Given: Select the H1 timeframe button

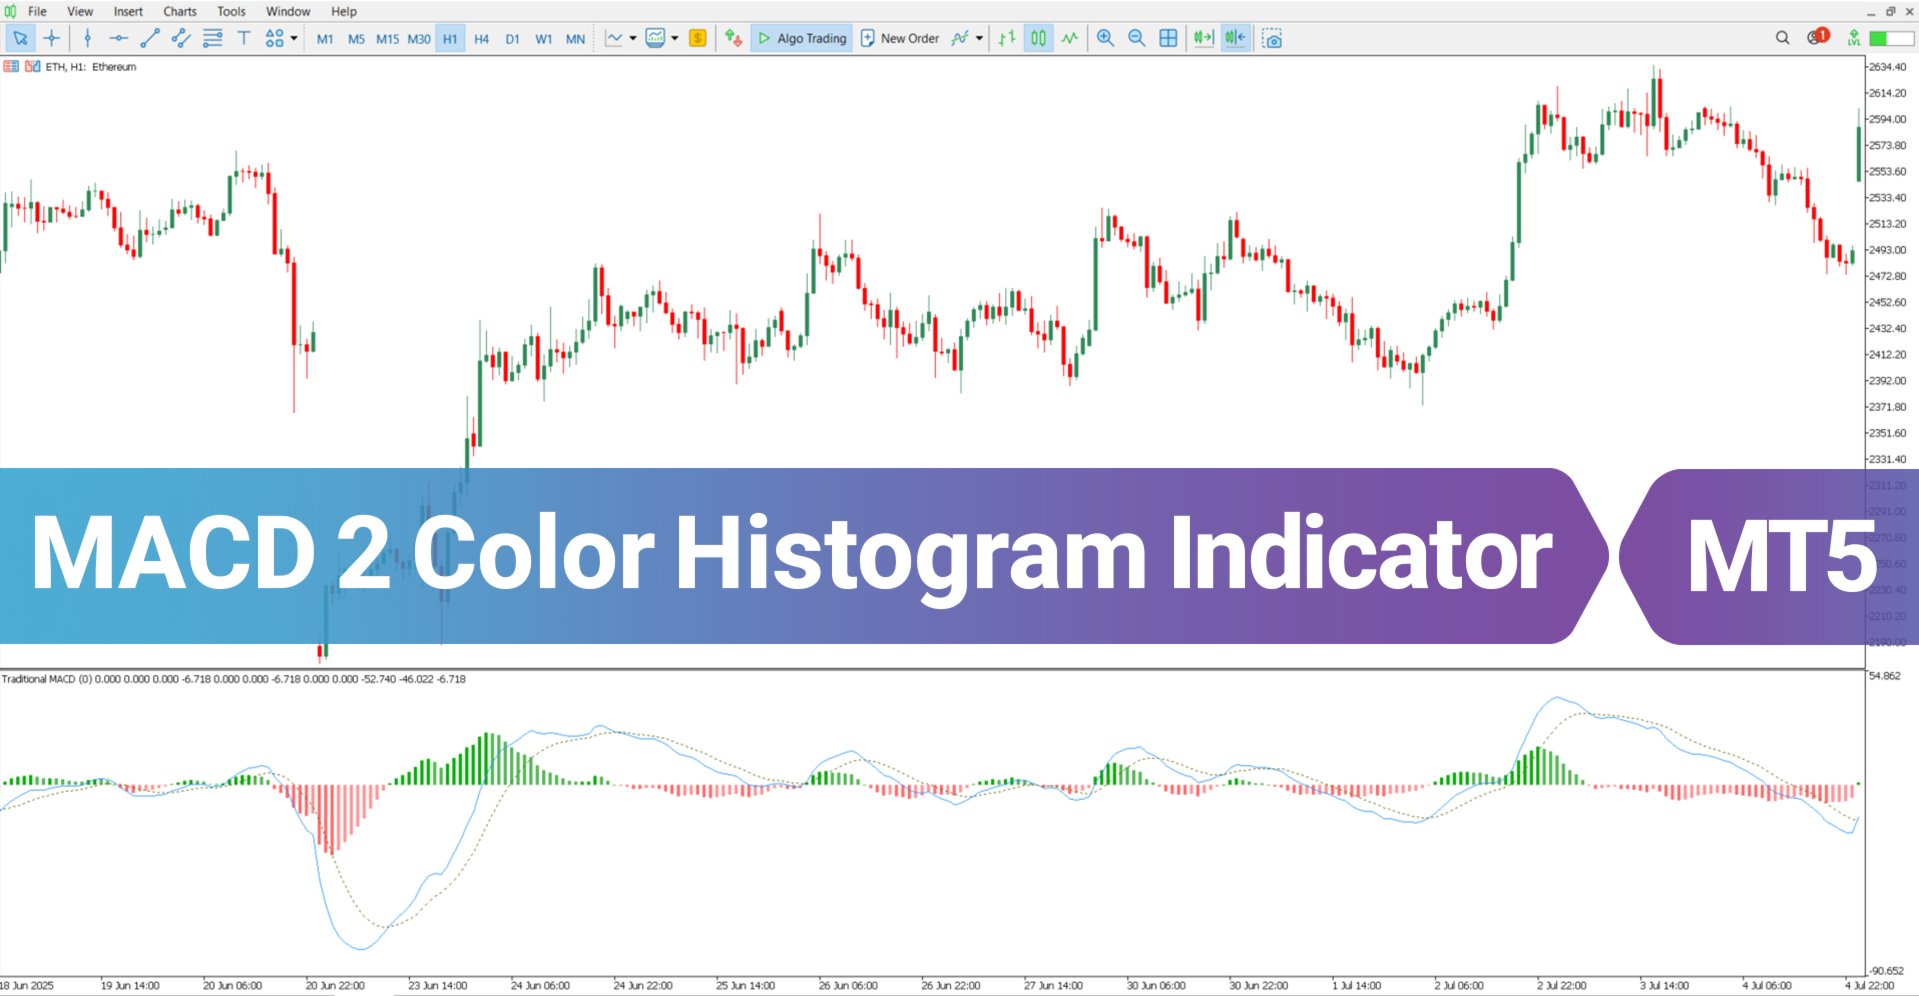Looking at the screenshot, I should point(450,39).
